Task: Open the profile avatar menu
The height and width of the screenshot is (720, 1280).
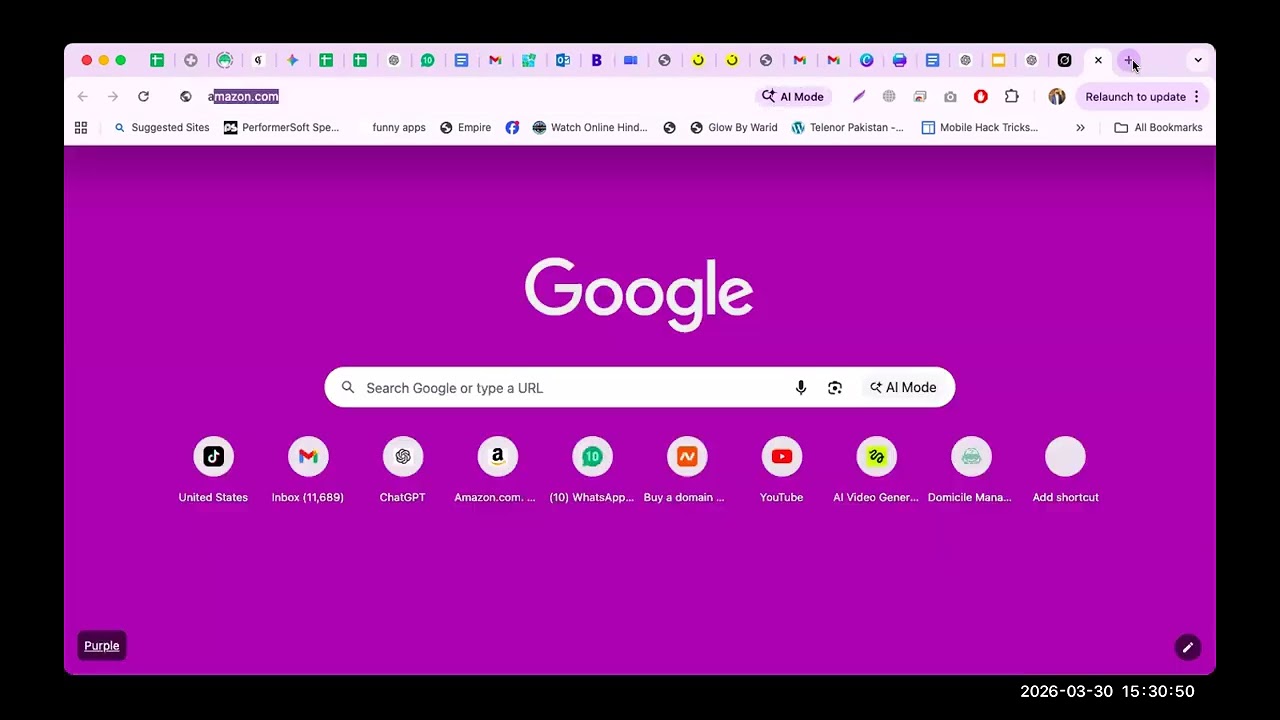Action: point(1057,97)
